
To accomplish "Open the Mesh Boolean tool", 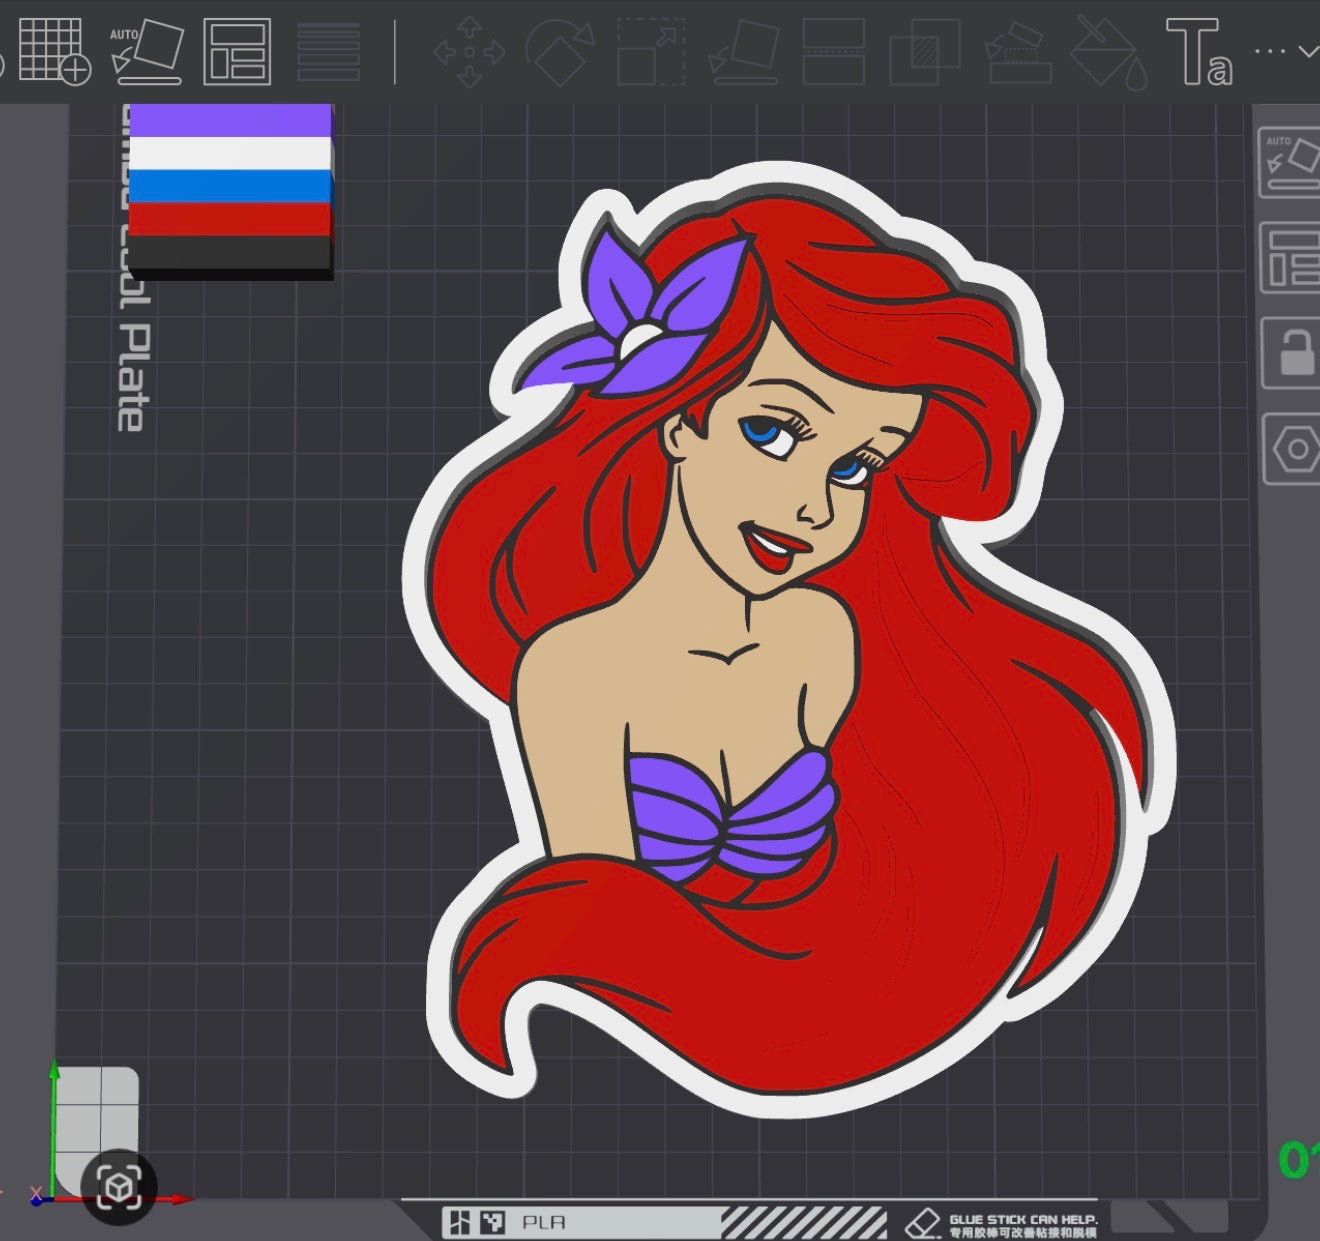I will (x=925, y=52).
